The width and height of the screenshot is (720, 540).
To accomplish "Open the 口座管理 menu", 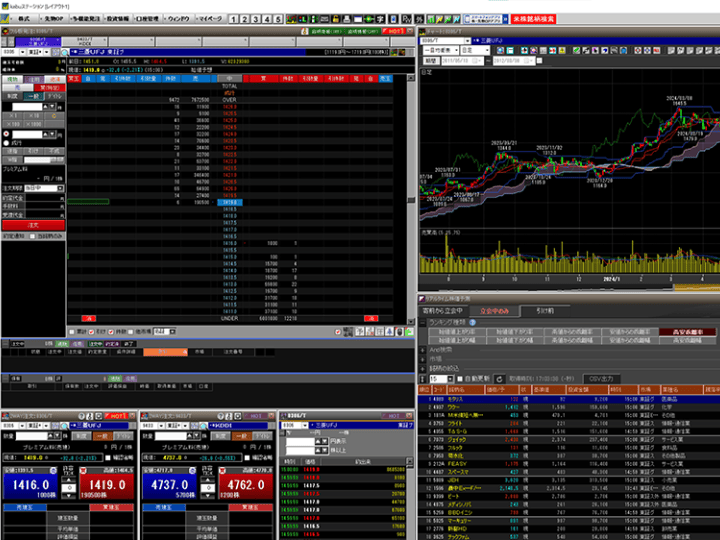I will [x=147, y=19].
